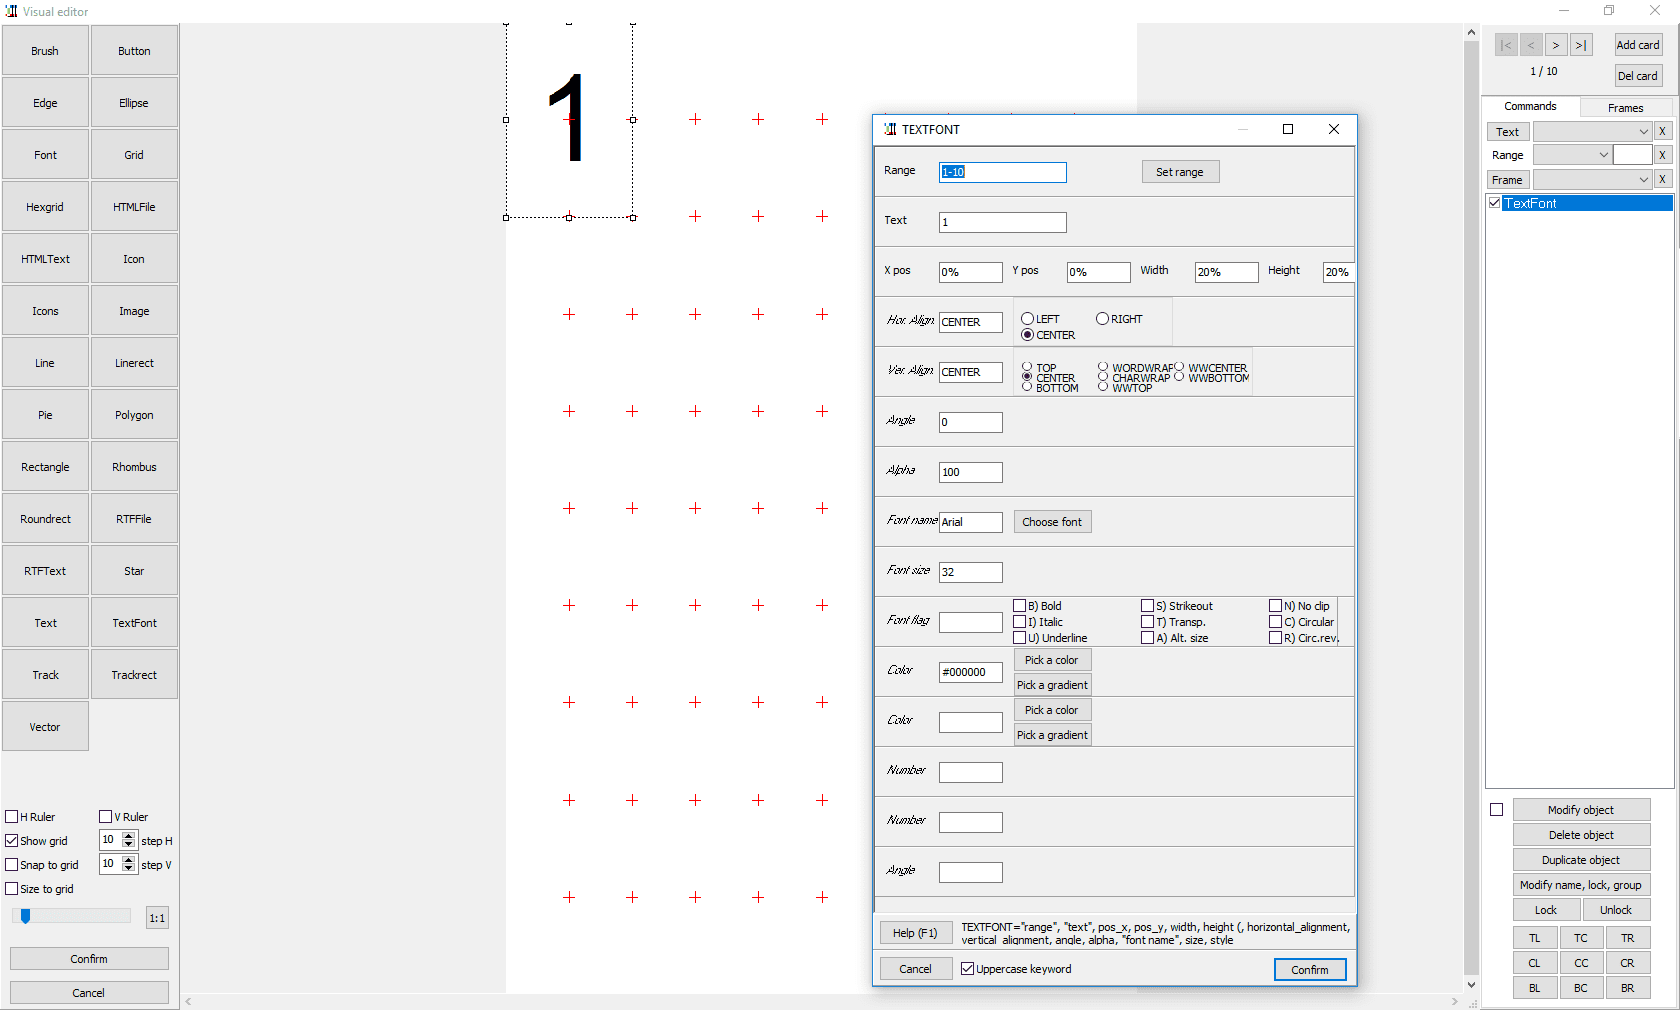
Task: Select TextFont item in object list
Action: click(x=1587, y=203)
